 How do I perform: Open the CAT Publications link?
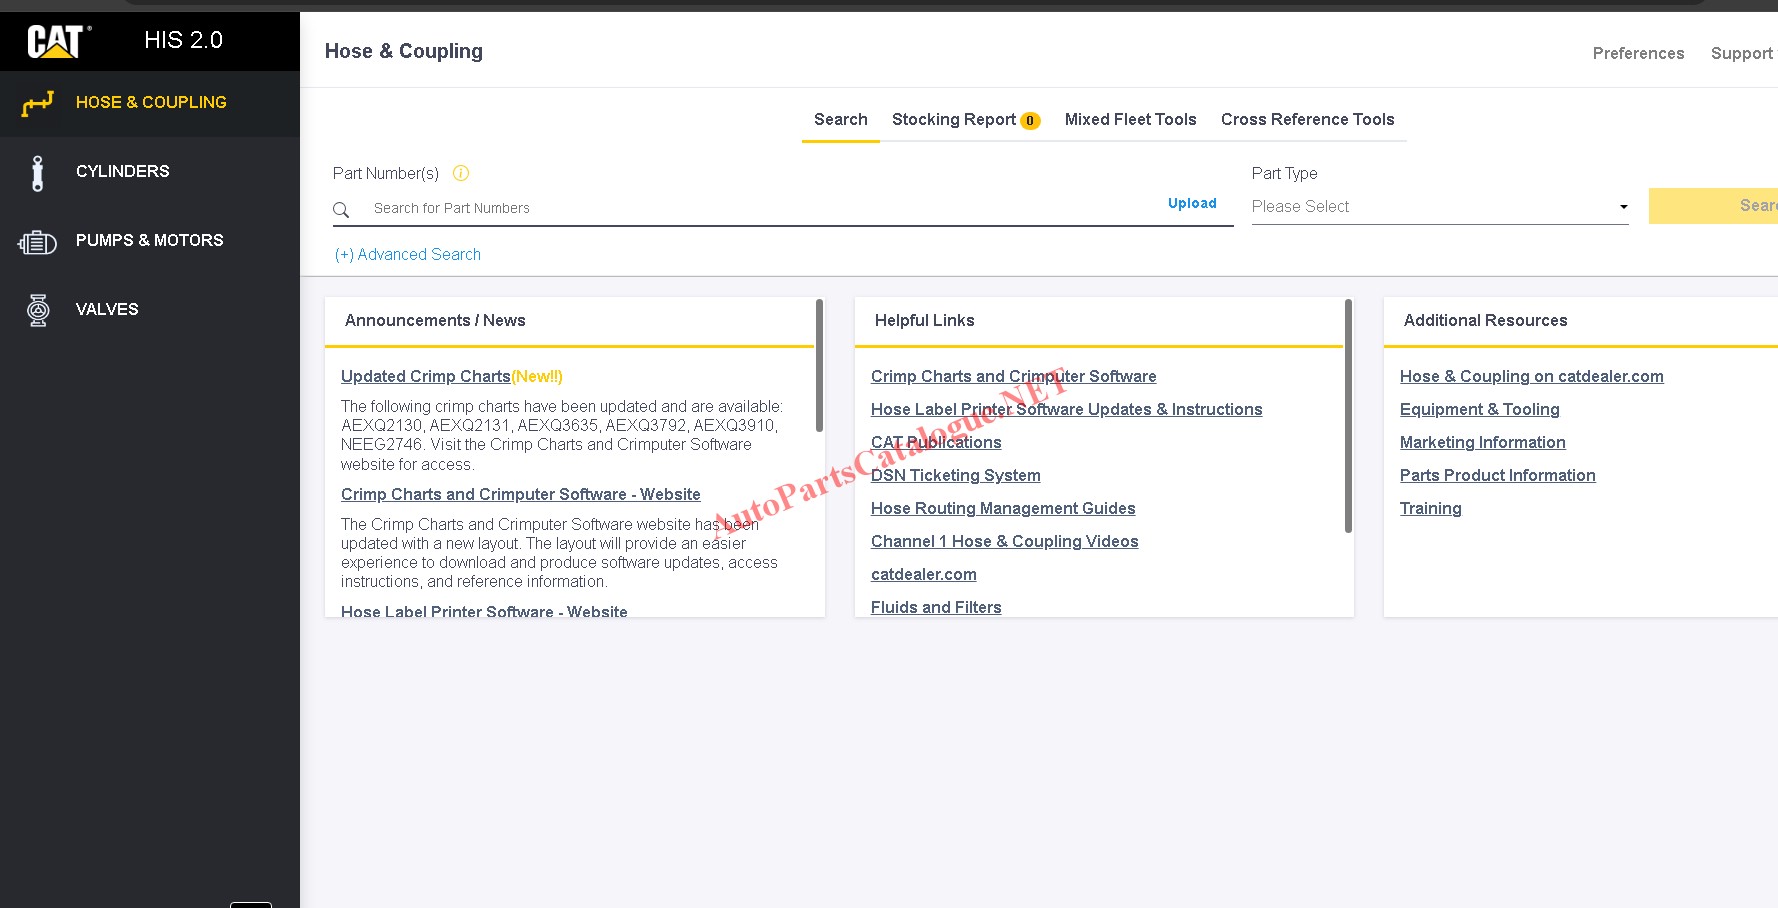pos(936,442)
